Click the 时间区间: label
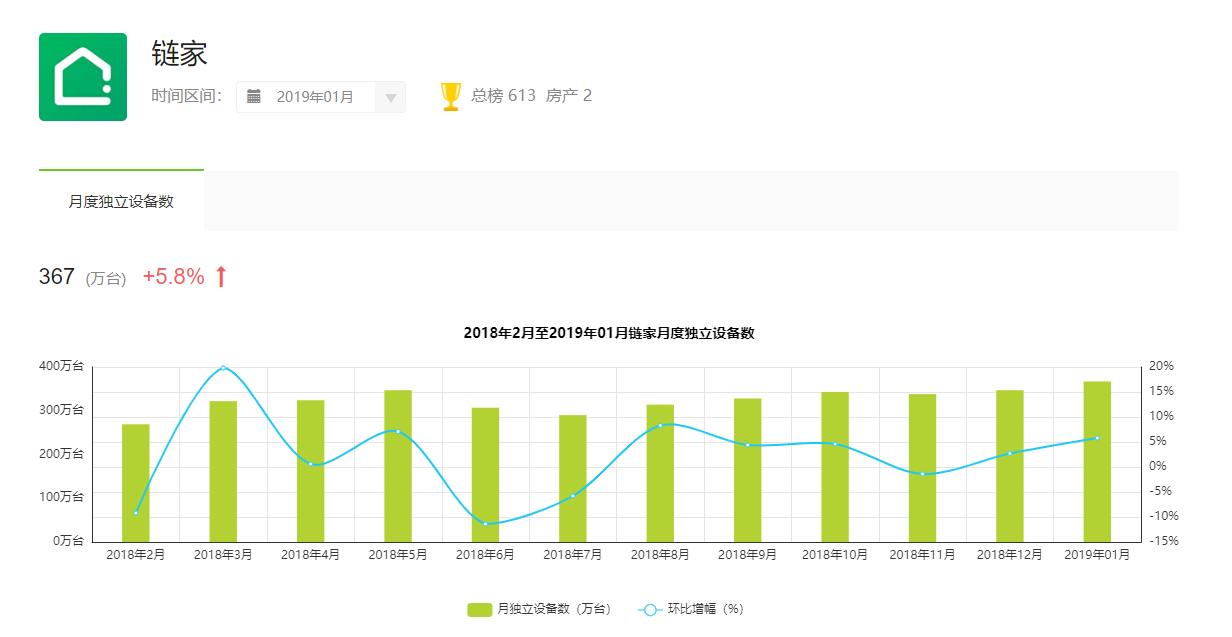 (187, 96)
